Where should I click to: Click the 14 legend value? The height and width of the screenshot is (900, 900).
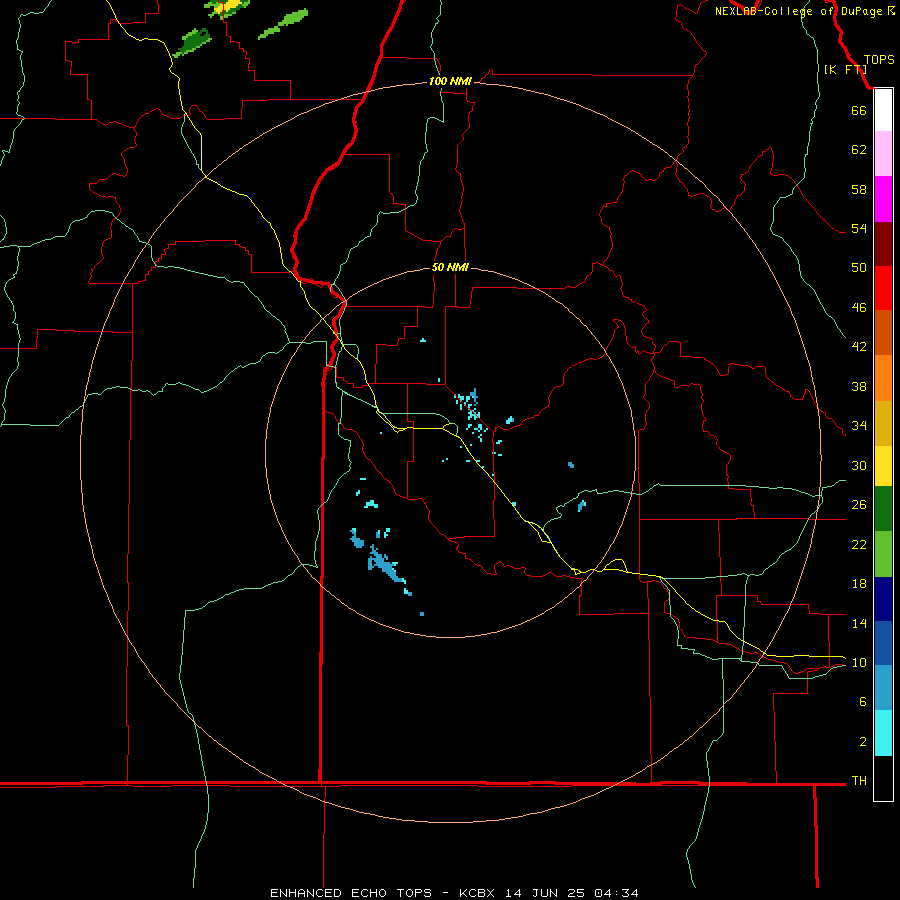pyautogui.click(x=859, y=623)
